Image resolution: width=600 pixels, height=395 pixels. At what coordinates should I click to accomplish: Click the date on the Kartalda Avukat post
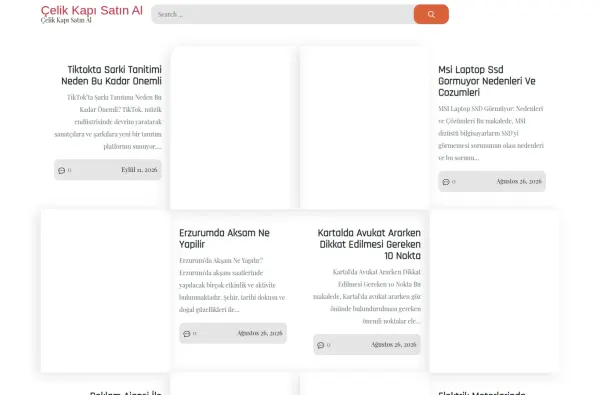coord(394,344)
